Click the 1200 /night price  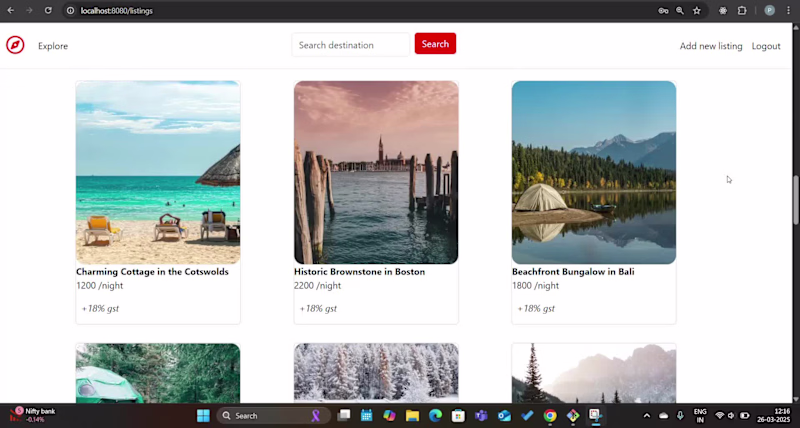(99, 286)
